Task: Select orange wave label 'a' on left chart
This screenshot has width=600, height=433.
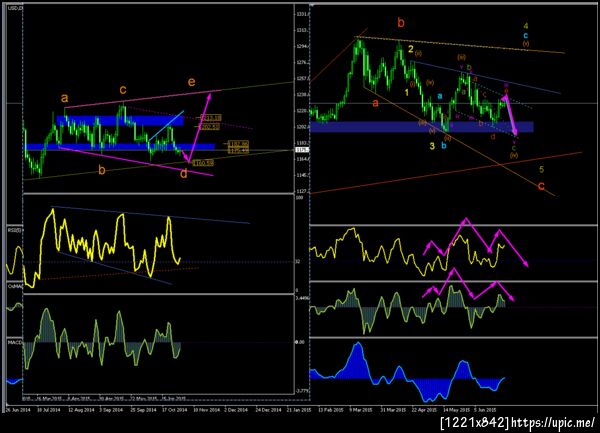Action: tap(65, 98)
